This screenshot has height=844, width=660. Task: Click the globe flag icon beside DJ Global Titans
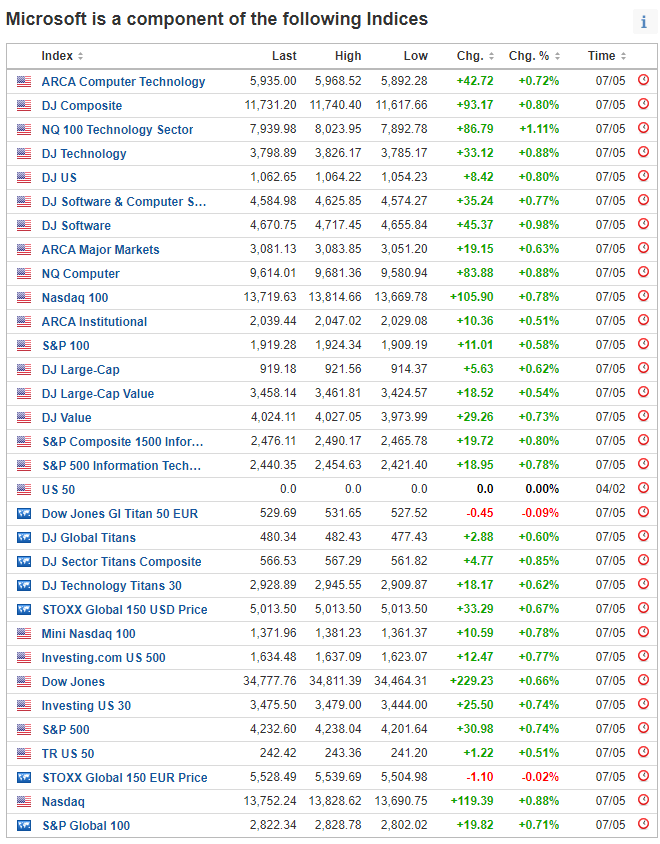(x=24, y=537)
